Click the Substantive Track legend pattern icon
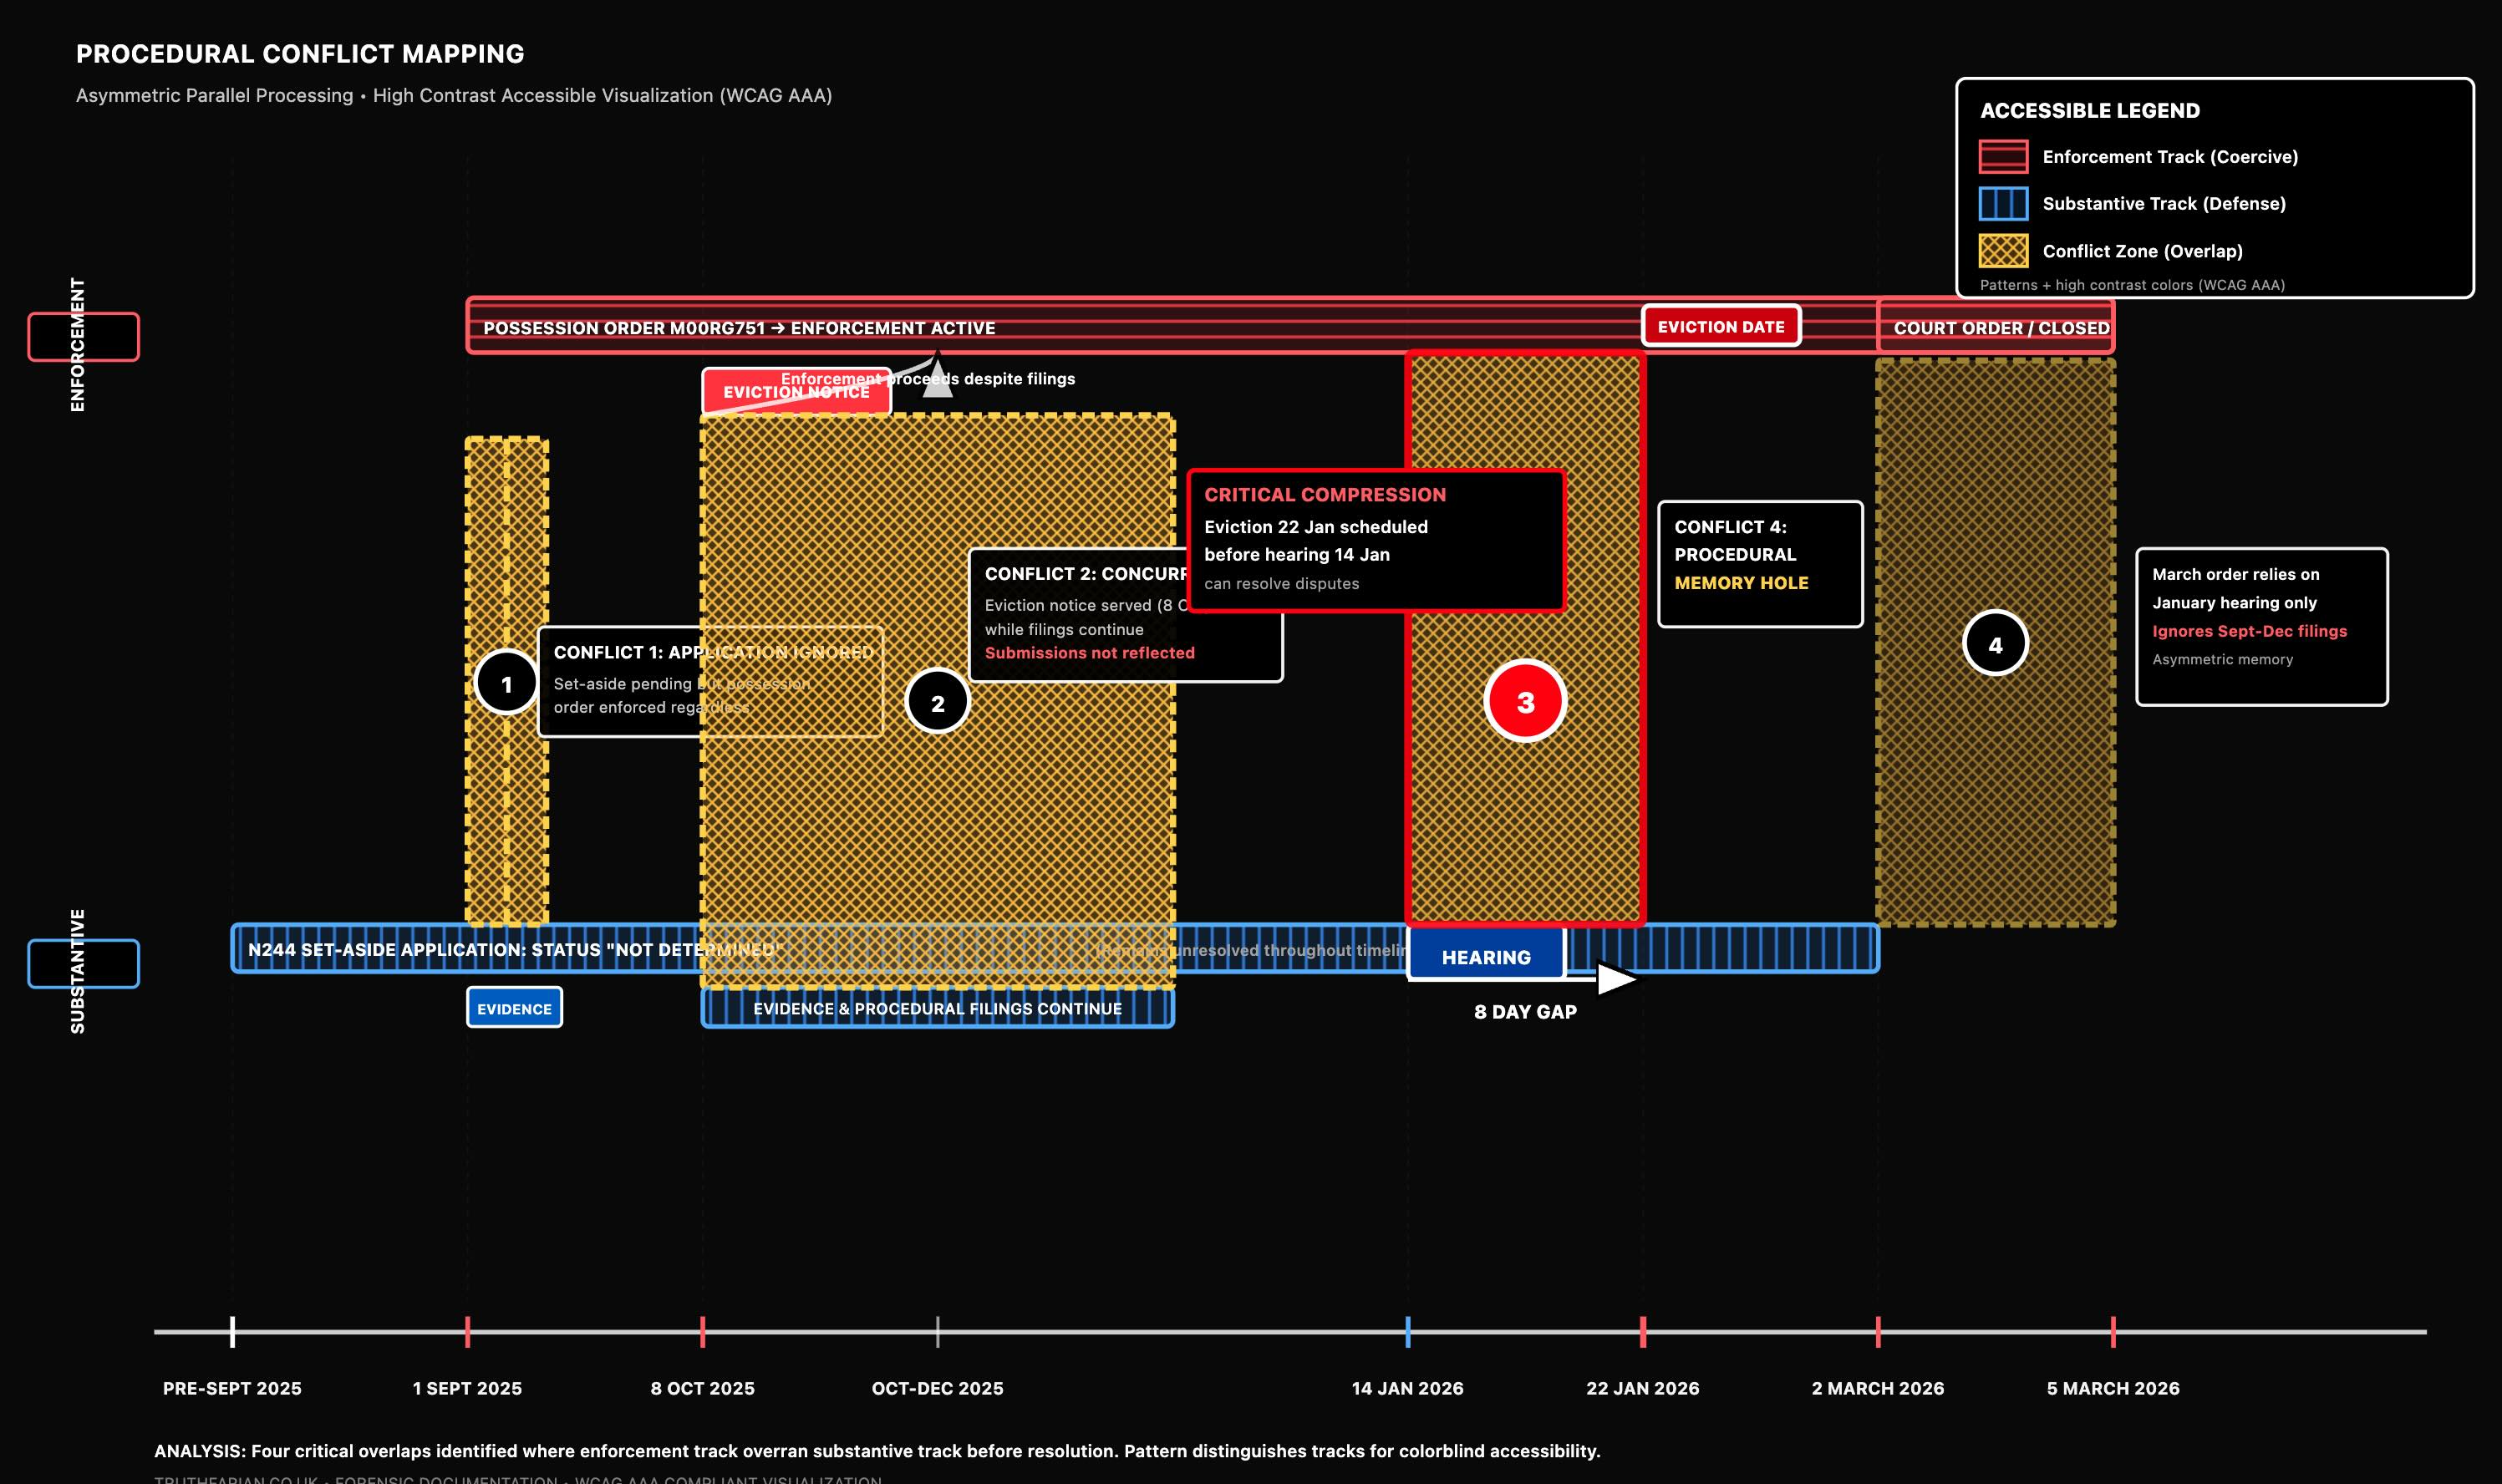 2003,204
